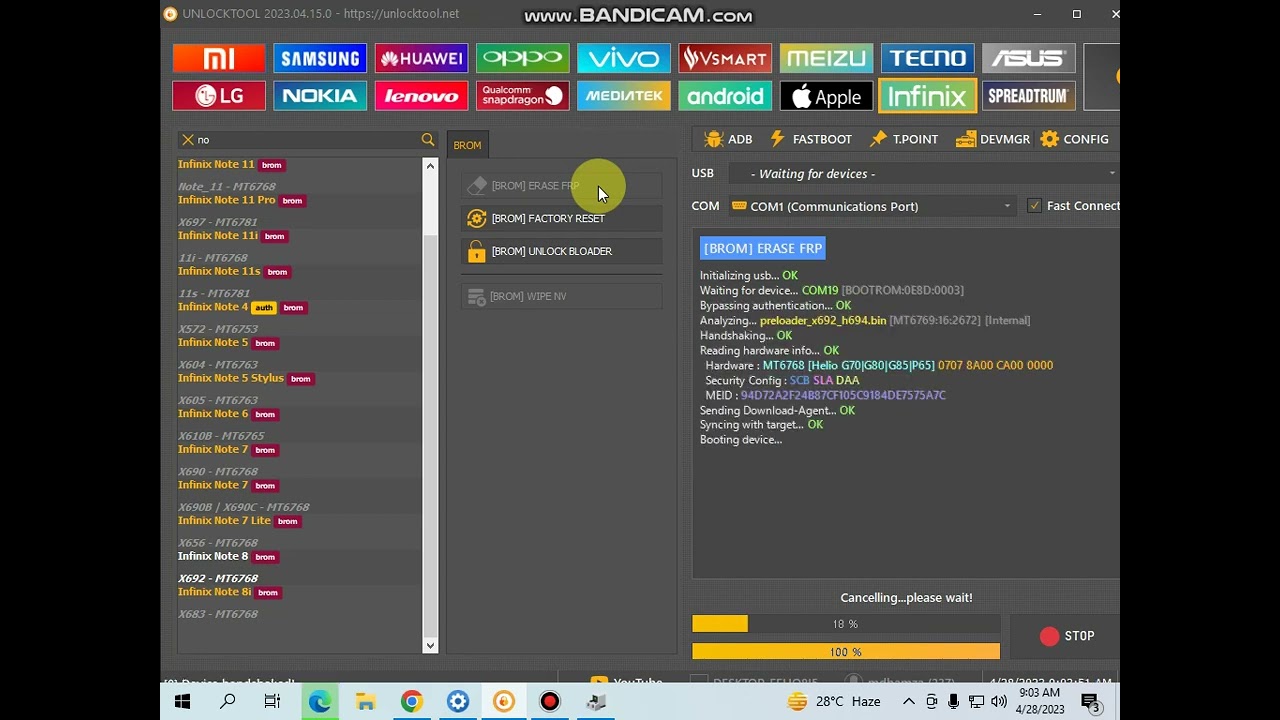Screen dimensions: 1280x720
Task: Select the MediaTek brand logo
Action: click(624, 96)
